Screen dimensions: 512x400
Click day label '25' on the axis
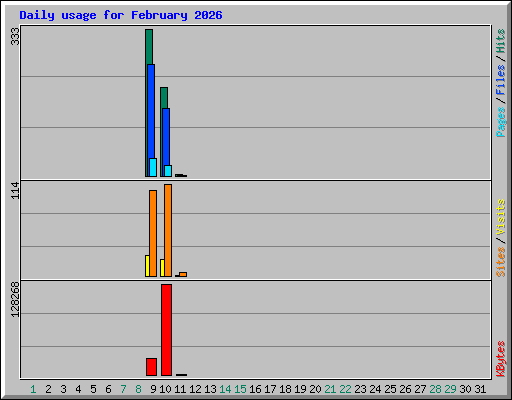point(390,389)
